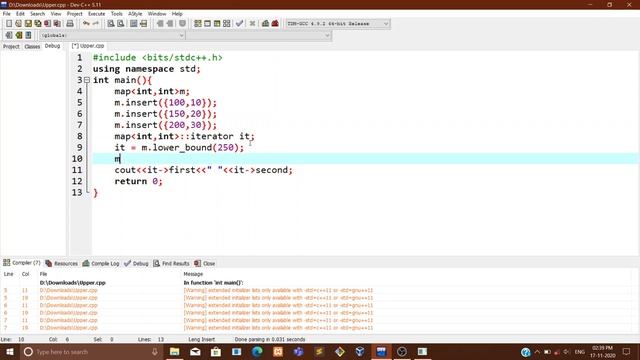Screen dimensions: 640x360
Task: Select the Upper.cpp editor tab
Action: pos(88,46)
